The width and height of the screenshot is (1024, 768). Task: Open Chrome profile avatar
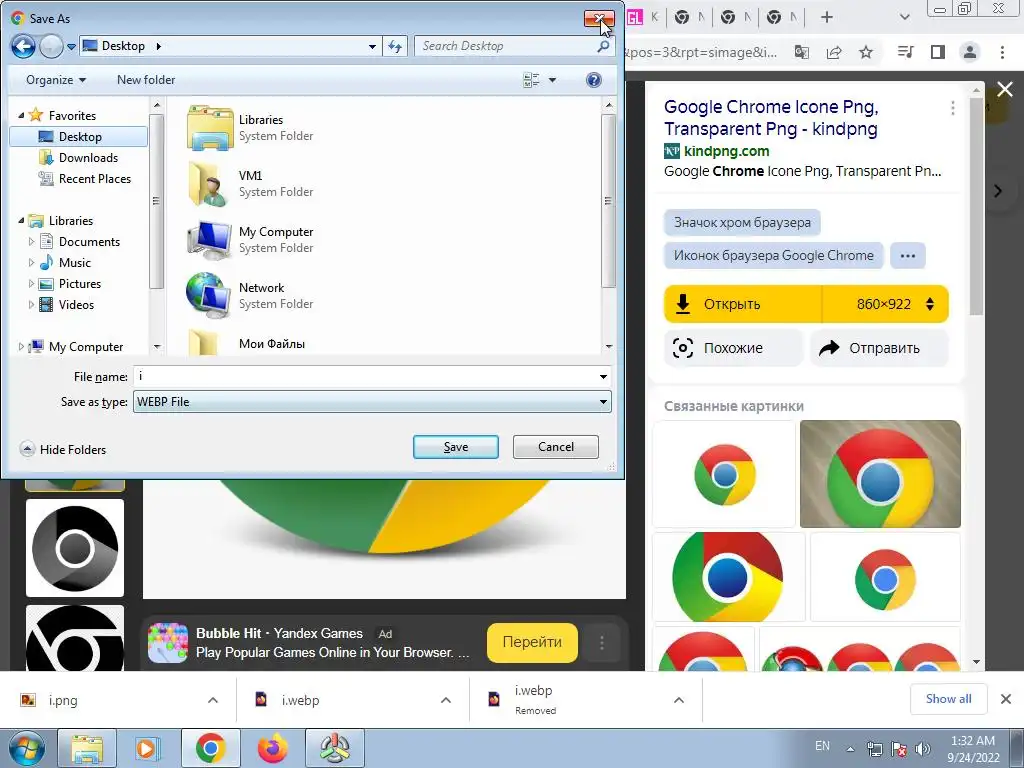970,52
